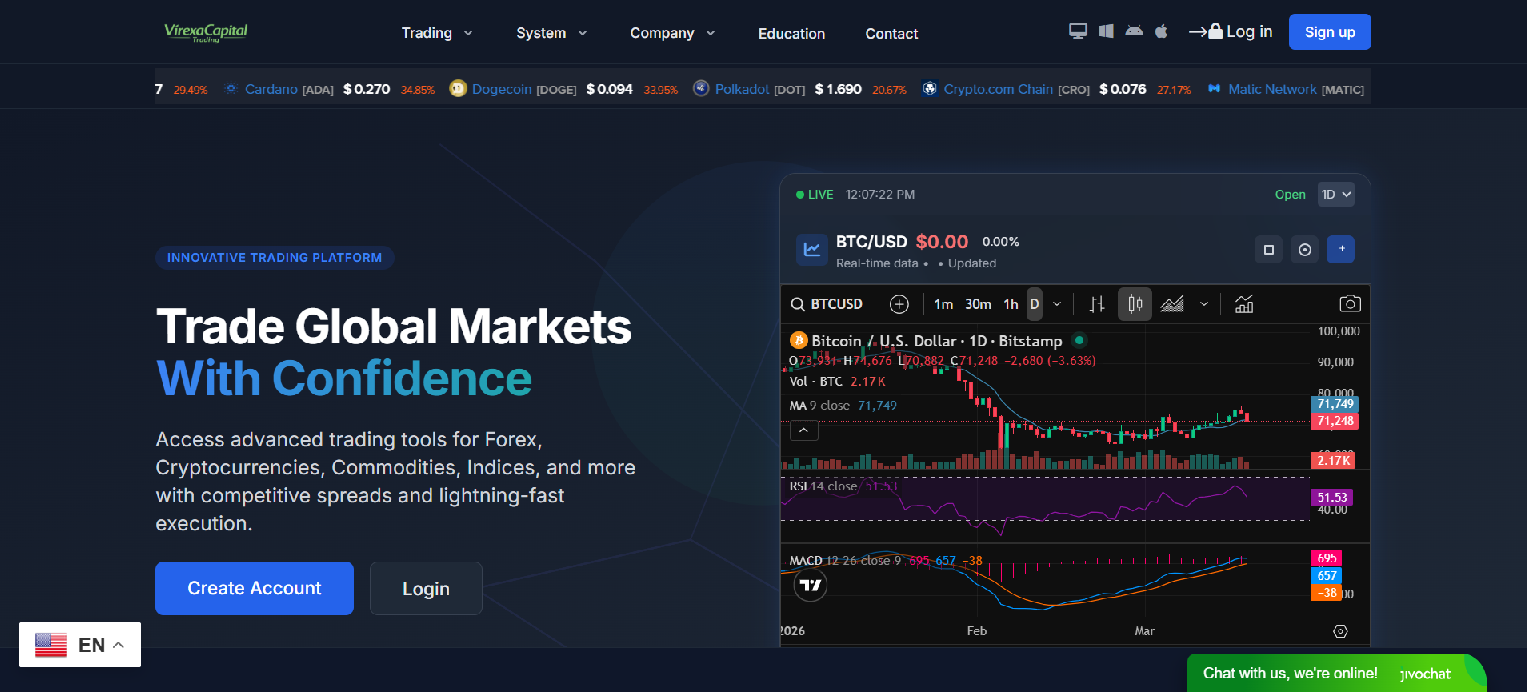Open the Indicators chart icon
The image size is (1527, 692).
point(1244,304)
